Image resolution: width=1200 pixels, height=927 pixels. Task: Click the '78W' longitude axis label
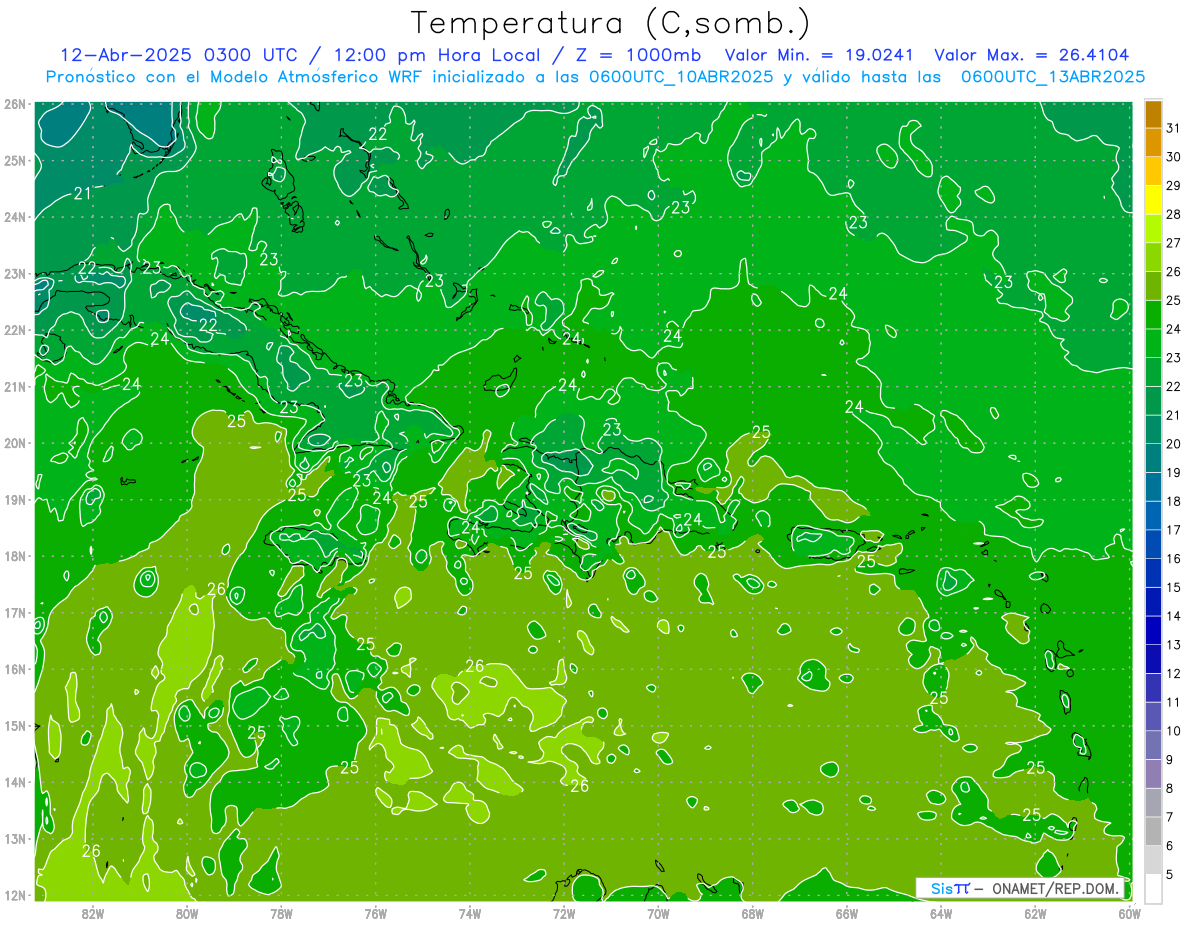[281, 914]
